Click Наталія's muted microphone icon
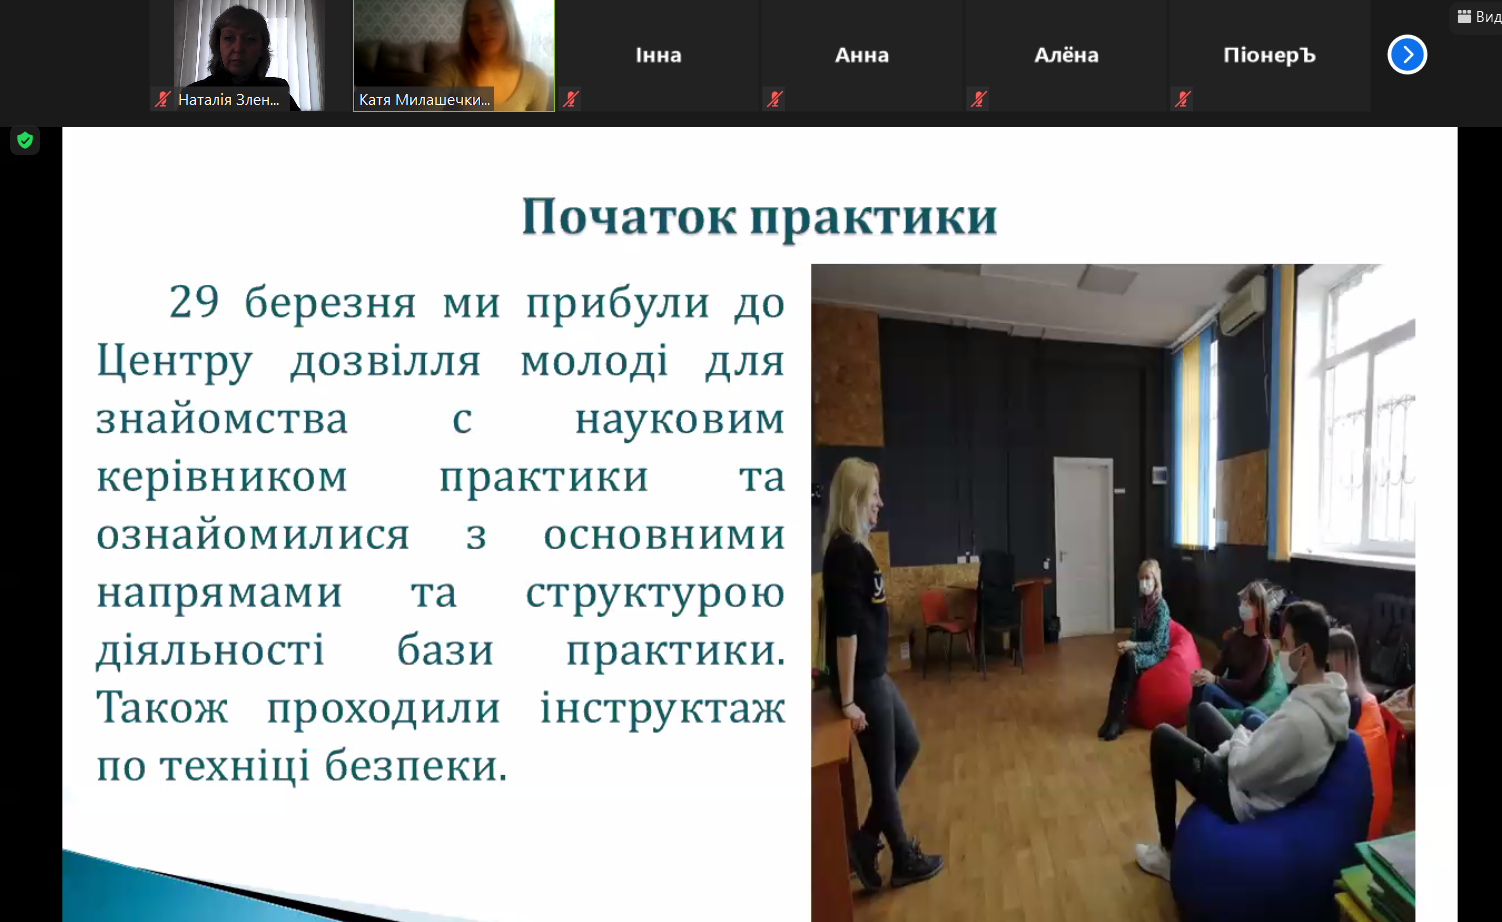1502x922 pixels. click(163, 99)
